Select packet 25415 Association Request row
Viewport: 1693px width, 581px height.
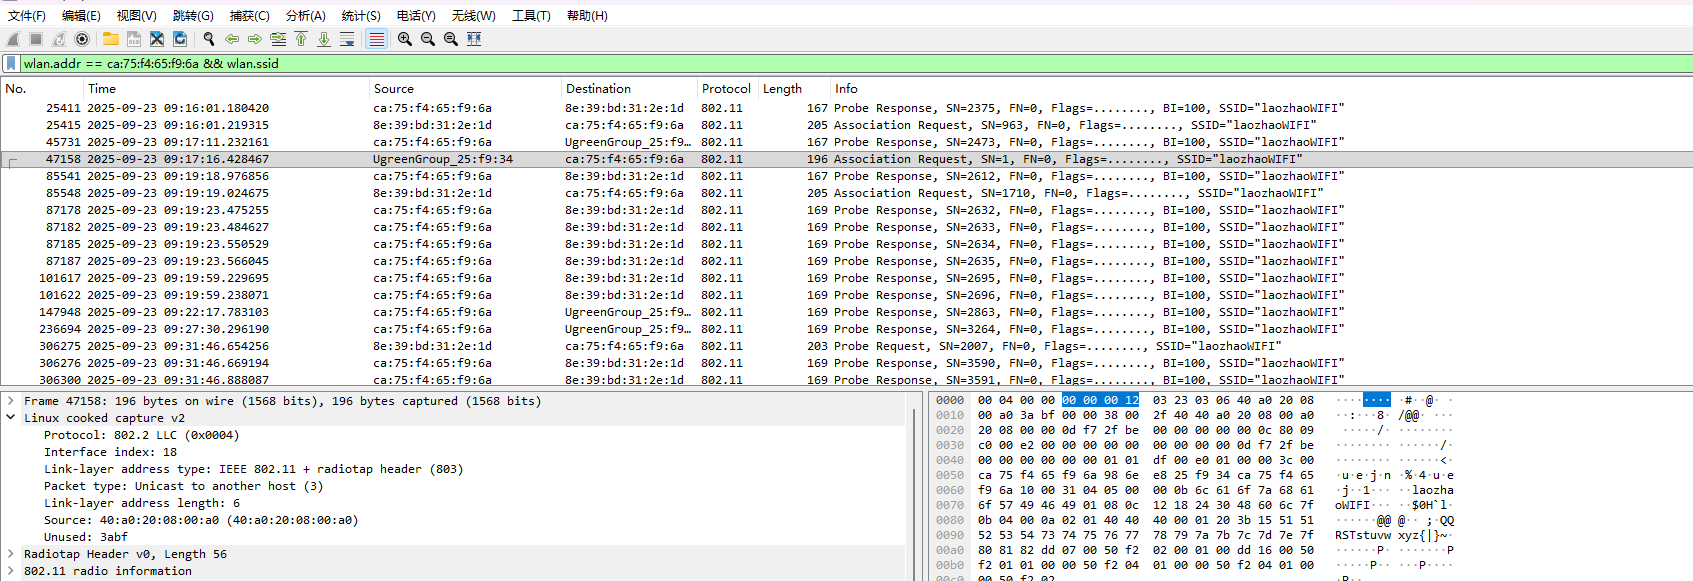(846, 125)
